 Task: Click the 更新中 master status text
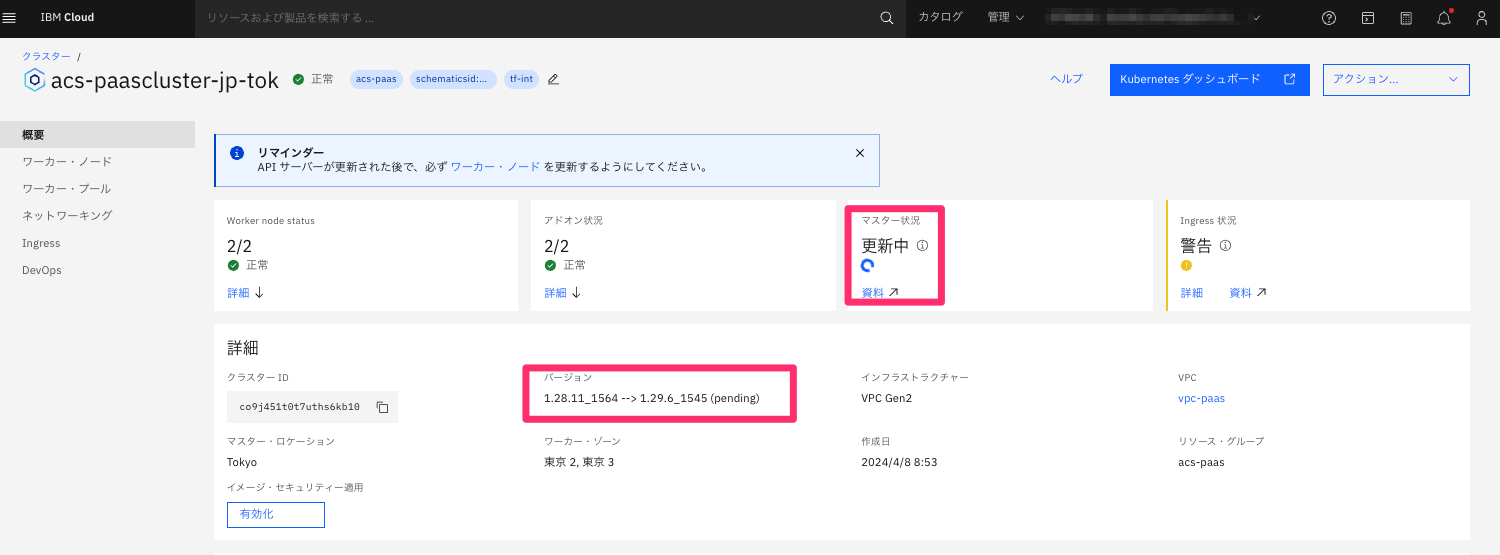coord(886,245)
